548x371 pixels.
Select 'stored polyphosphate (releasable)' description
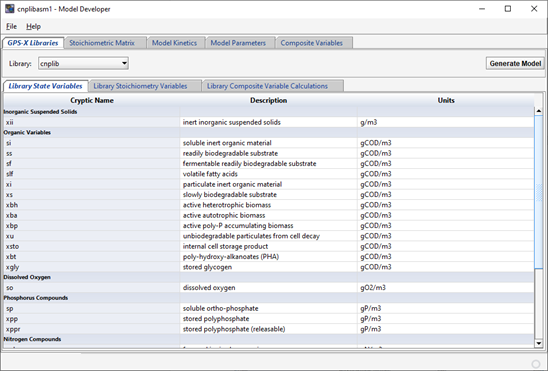(268, 329)
